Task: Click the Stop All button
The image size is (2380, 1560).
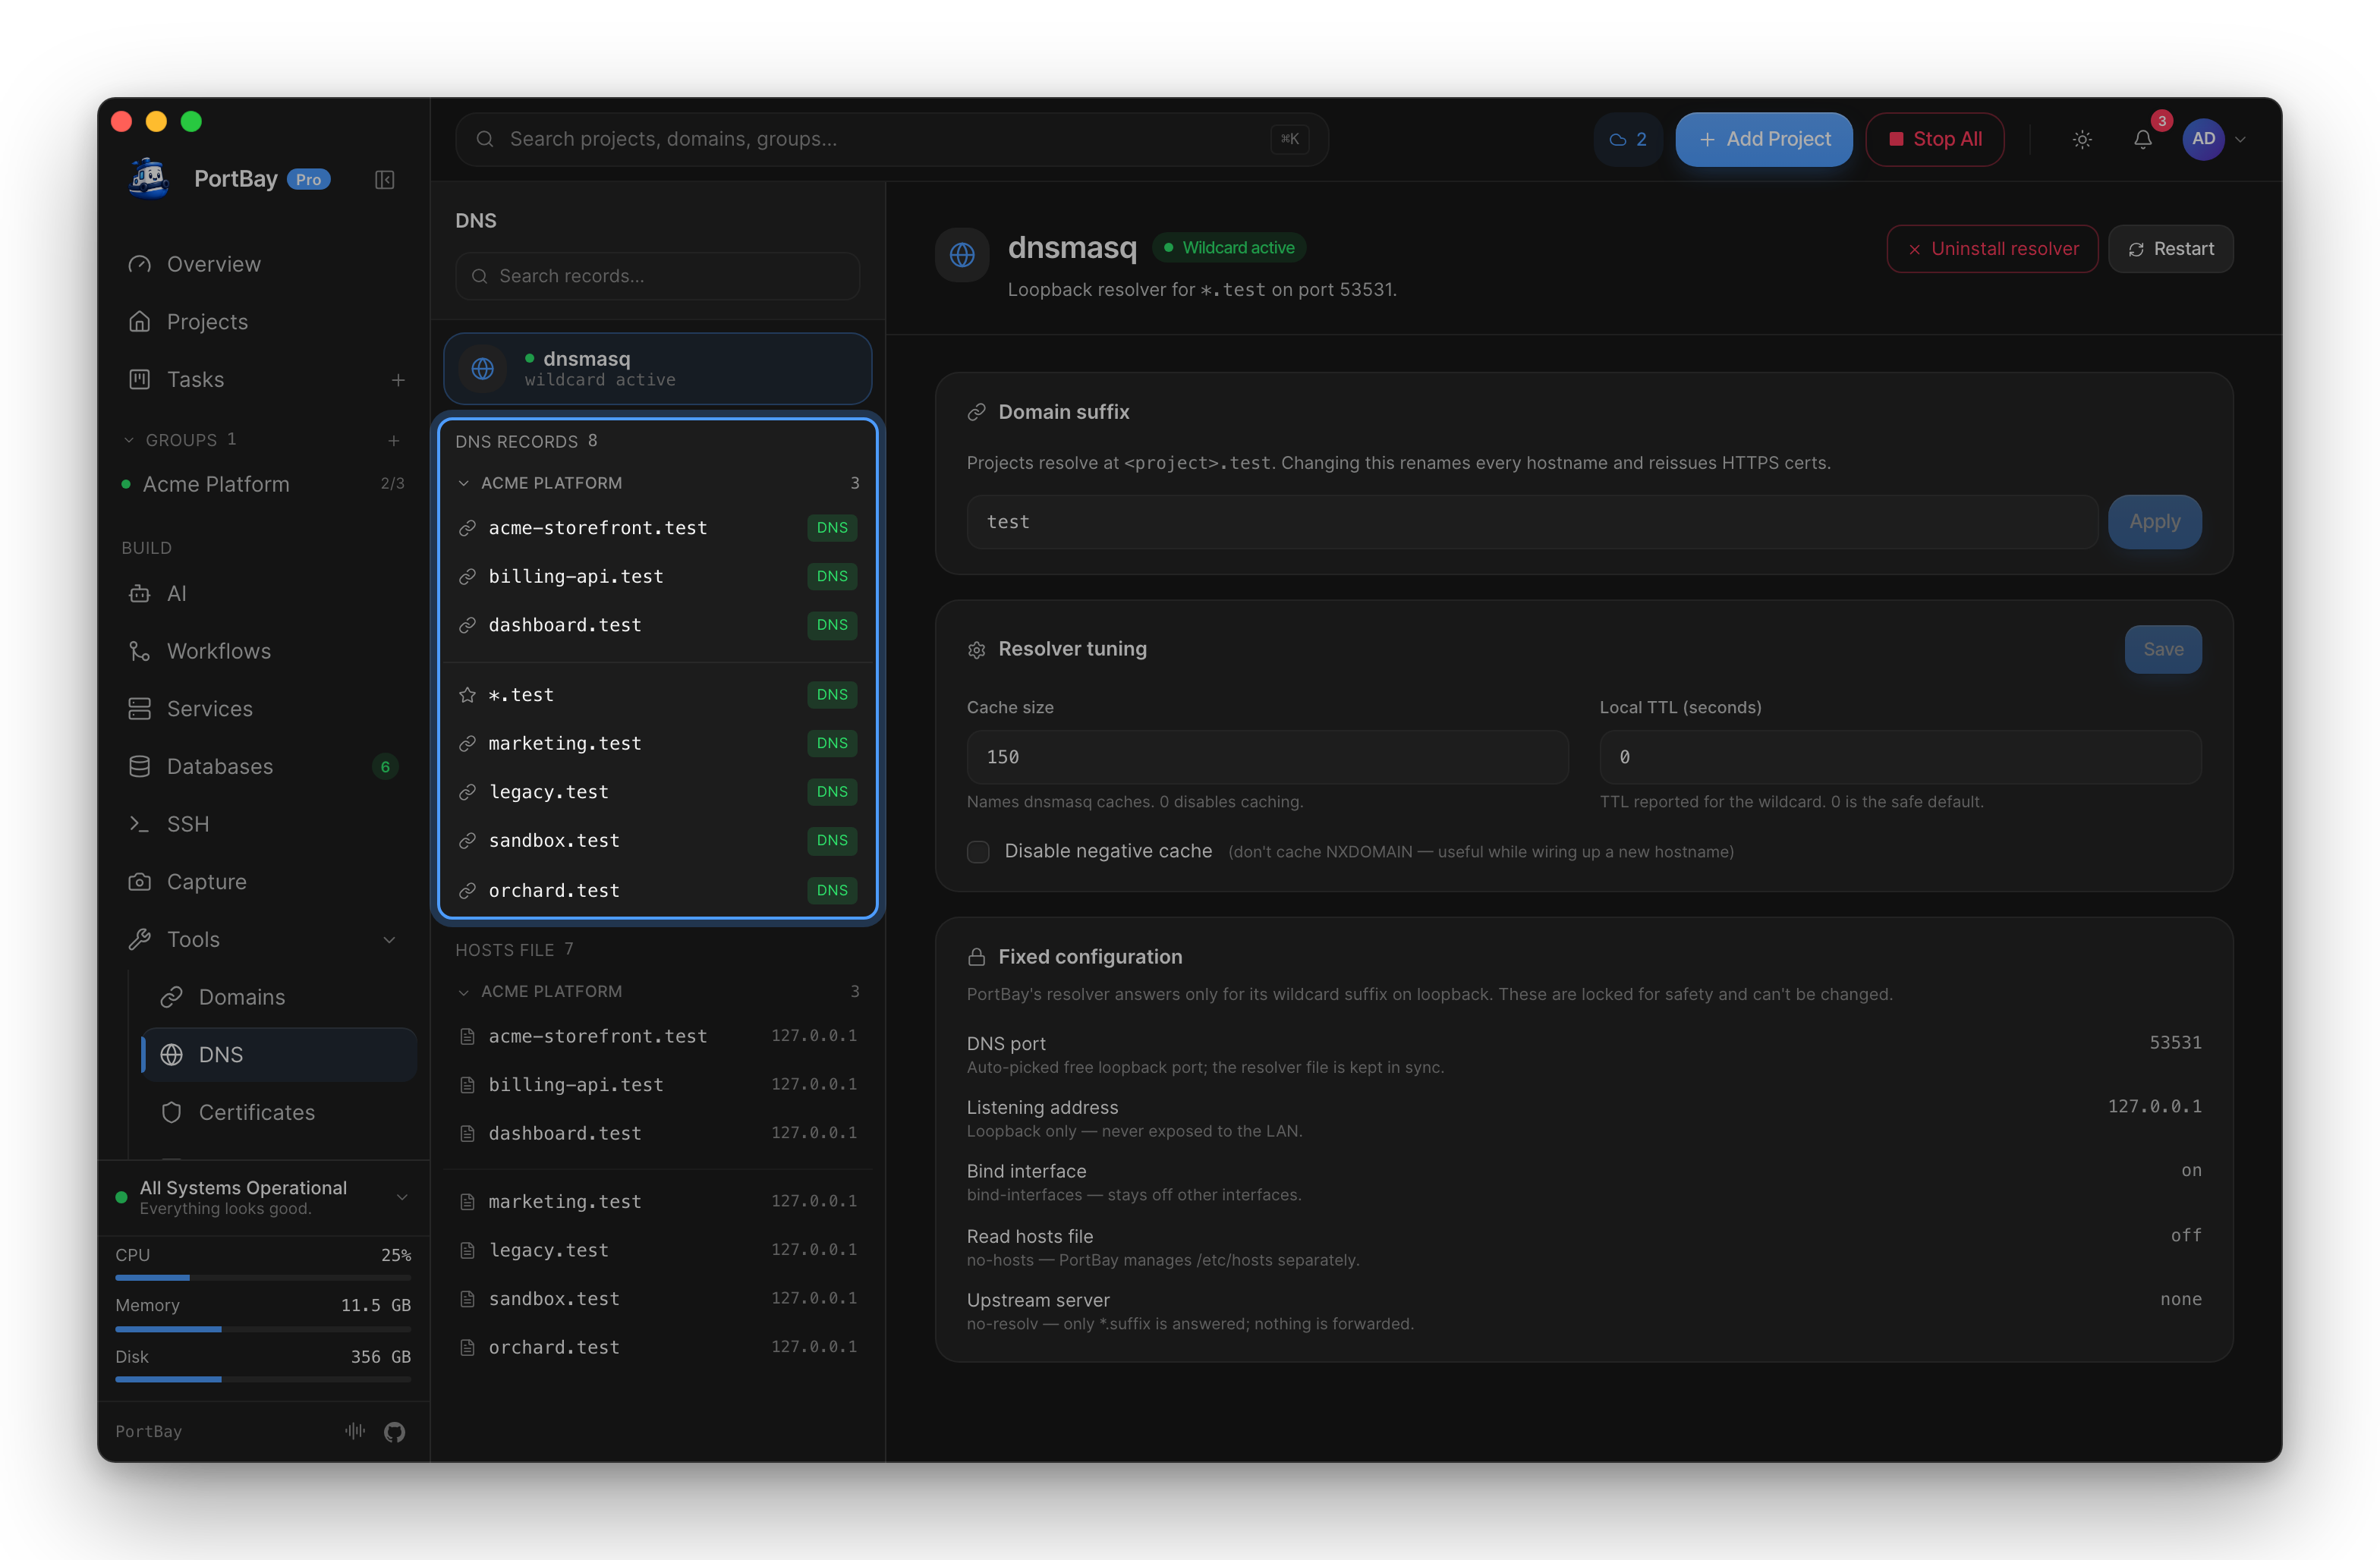Action: tap(1935, 140)
